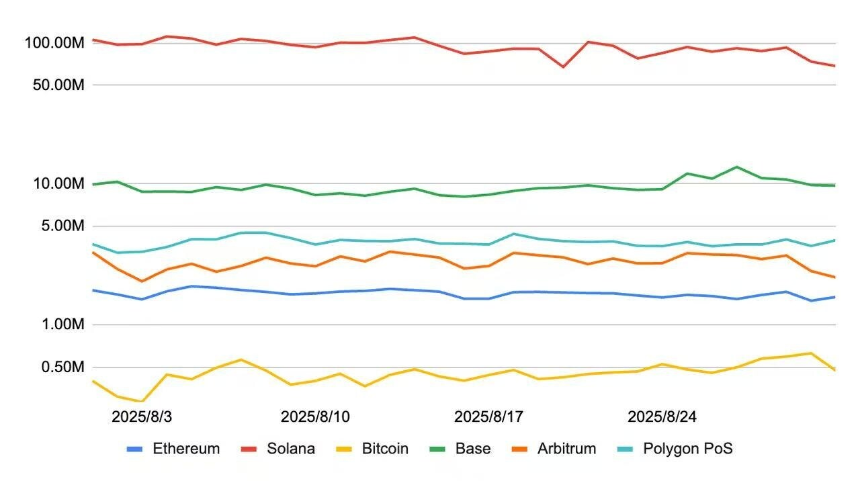Select the Base legend label
The image size is (860, 481).
(472, 449)
